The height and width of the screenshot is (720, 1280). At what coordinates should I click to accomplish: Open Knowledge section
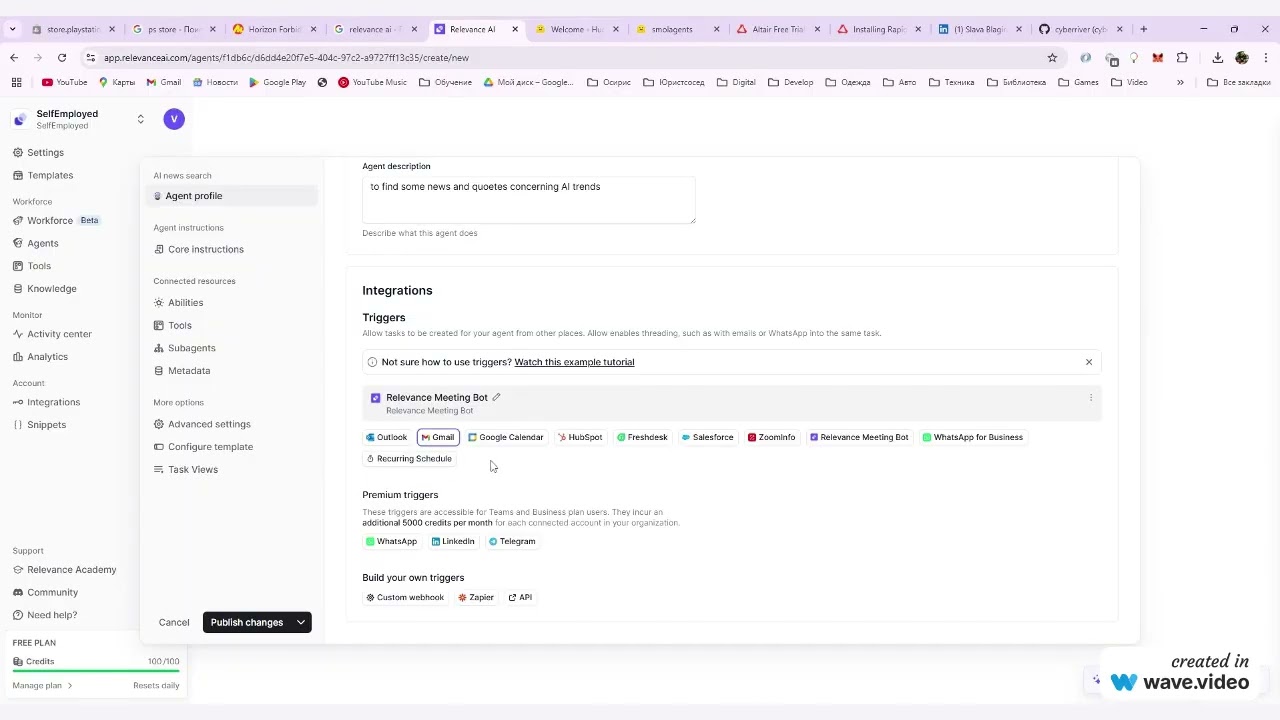point(44,288)
